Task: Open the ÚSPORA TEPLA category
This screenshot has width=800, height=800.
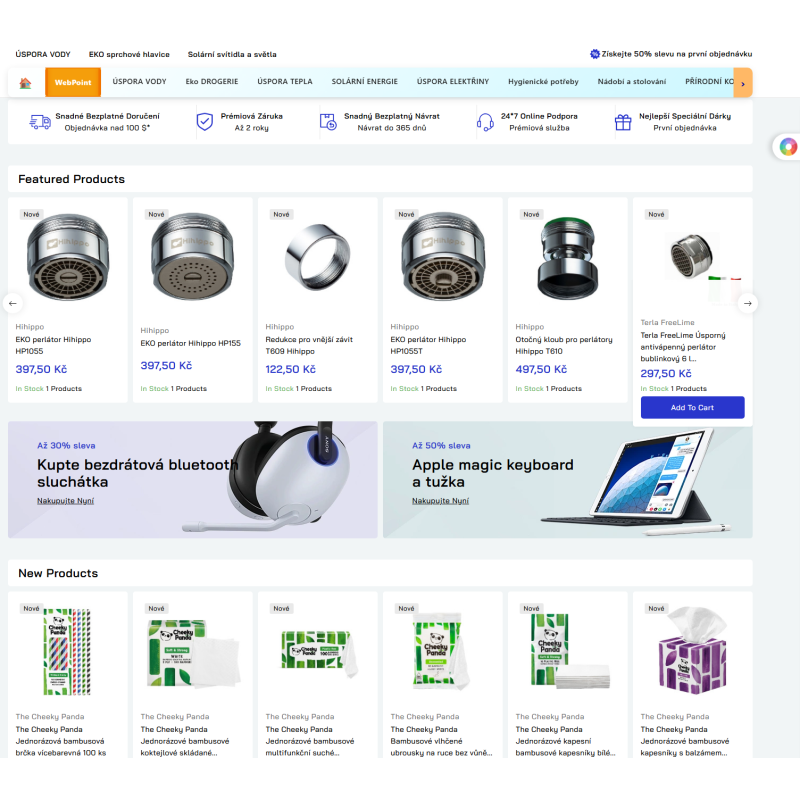Action: pyautogui.click(x=285, y=82)
